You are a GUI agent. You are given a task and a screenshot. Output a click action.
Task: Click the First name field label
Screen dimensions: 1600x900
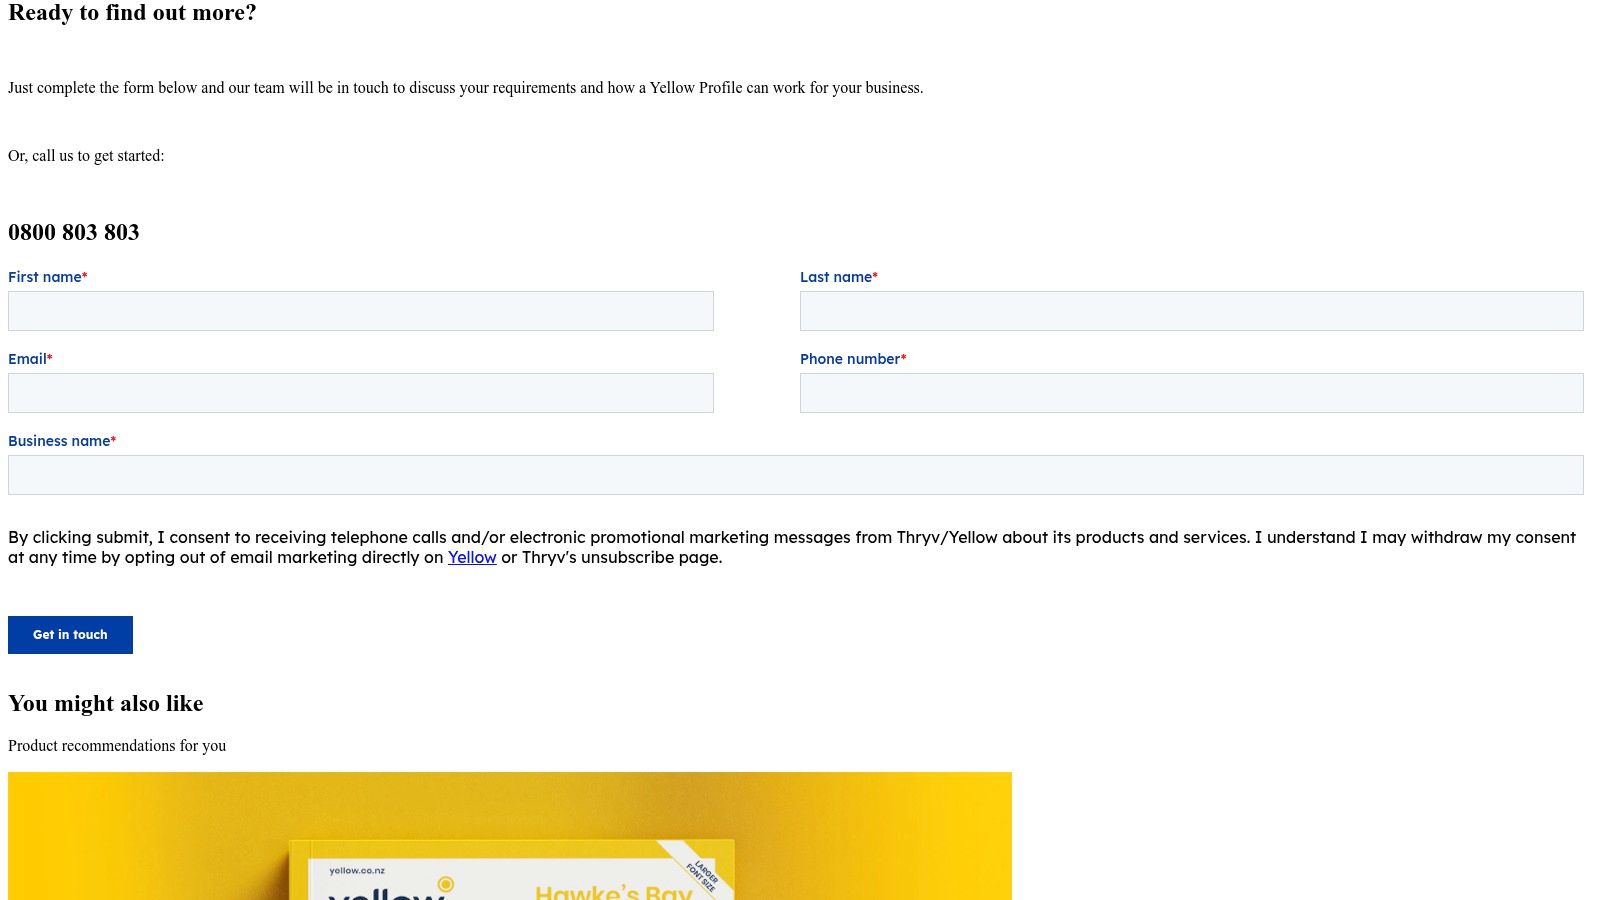point(43,277)
